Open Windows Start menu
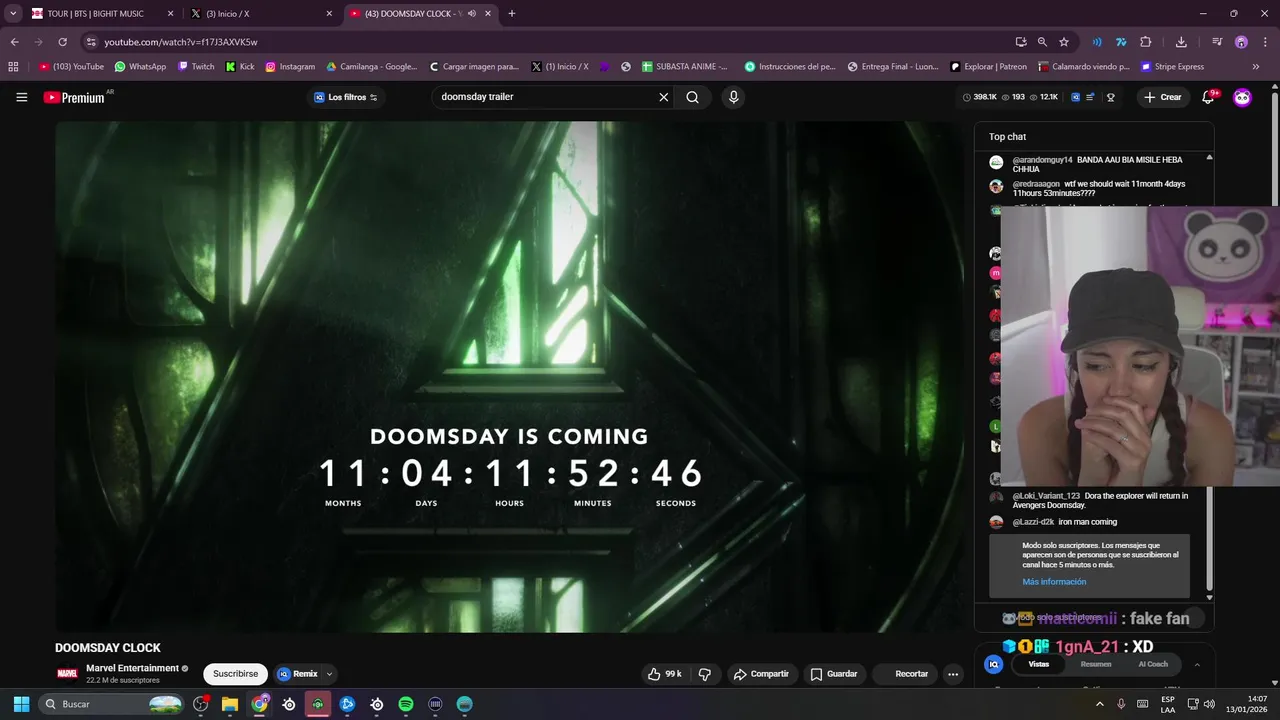 coord(21,704)
